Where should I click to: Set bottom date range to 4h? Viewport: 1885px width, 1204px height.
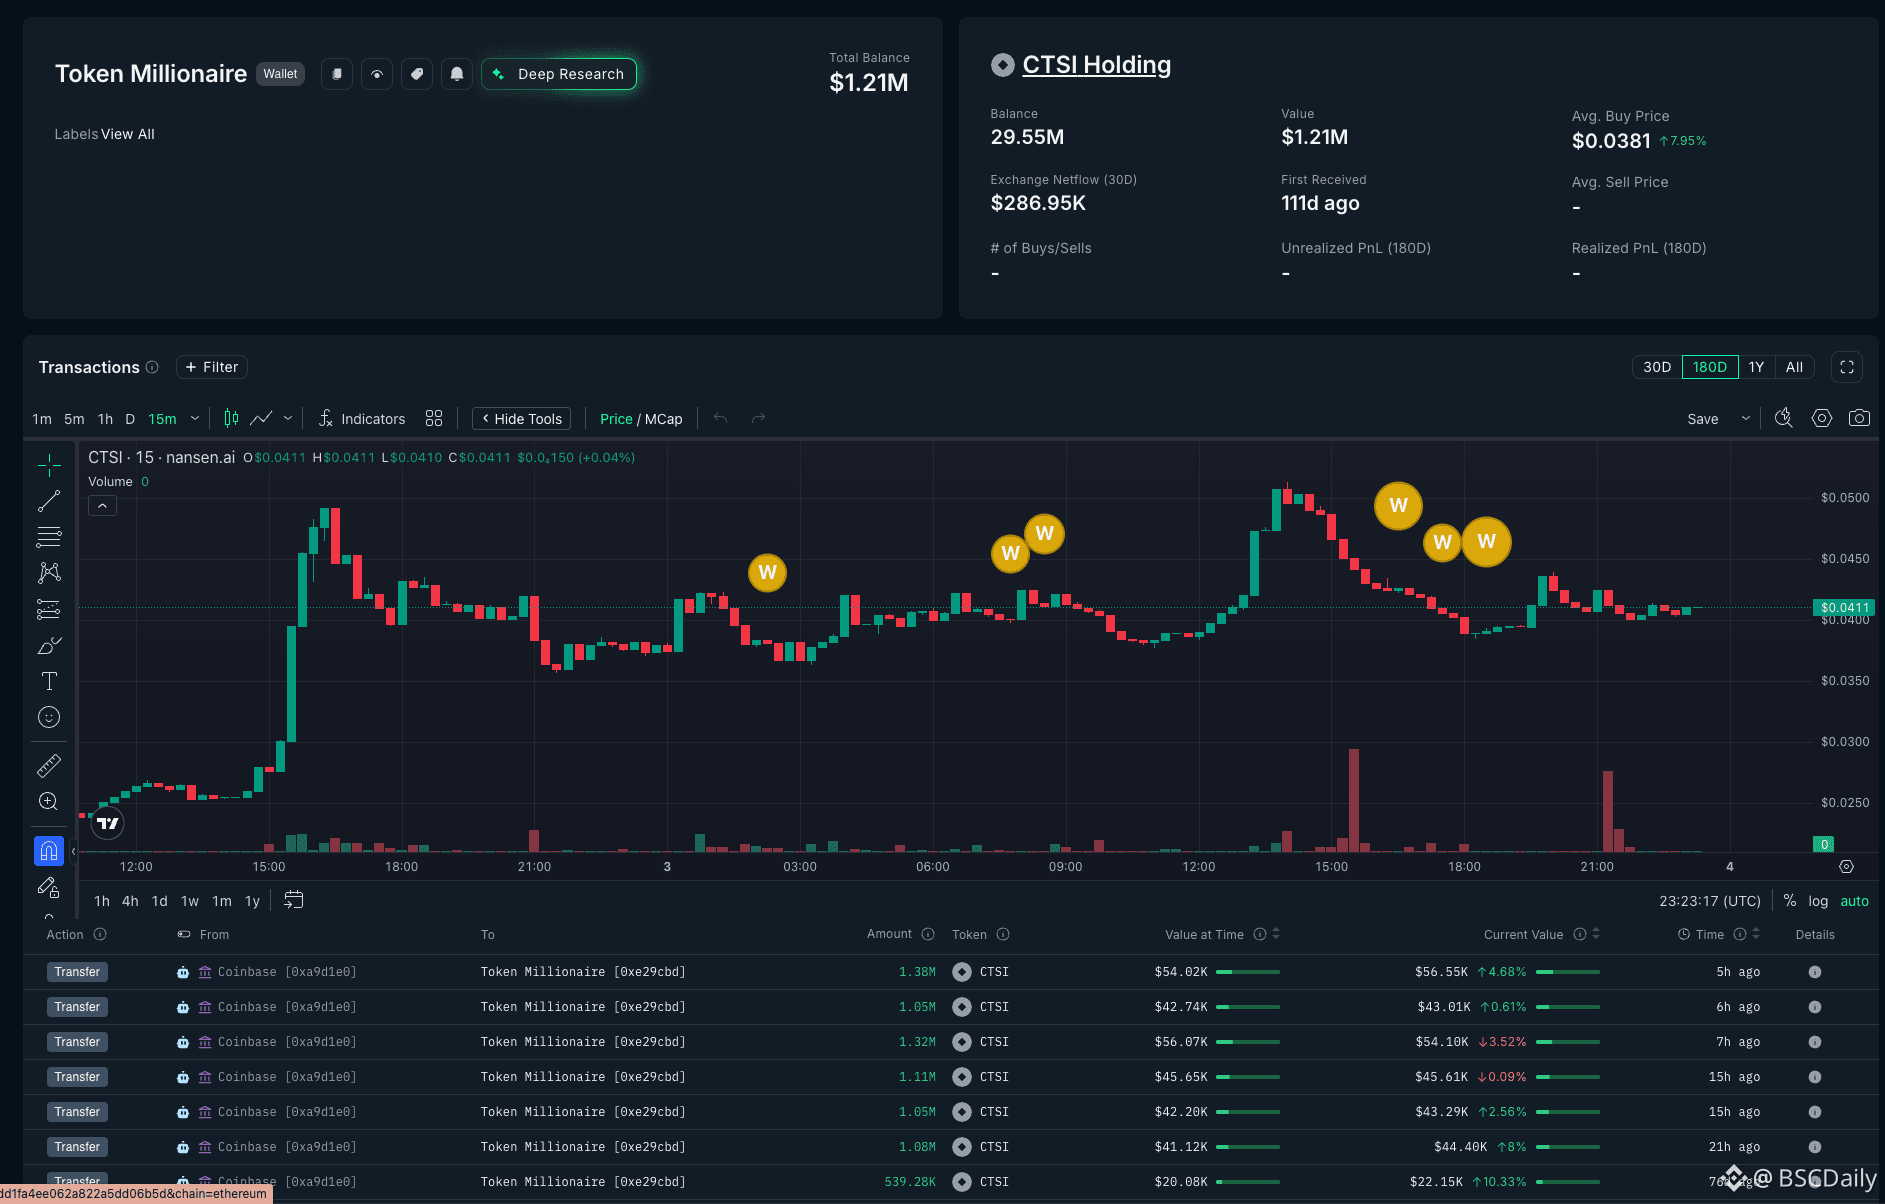[x=130, y=901]
